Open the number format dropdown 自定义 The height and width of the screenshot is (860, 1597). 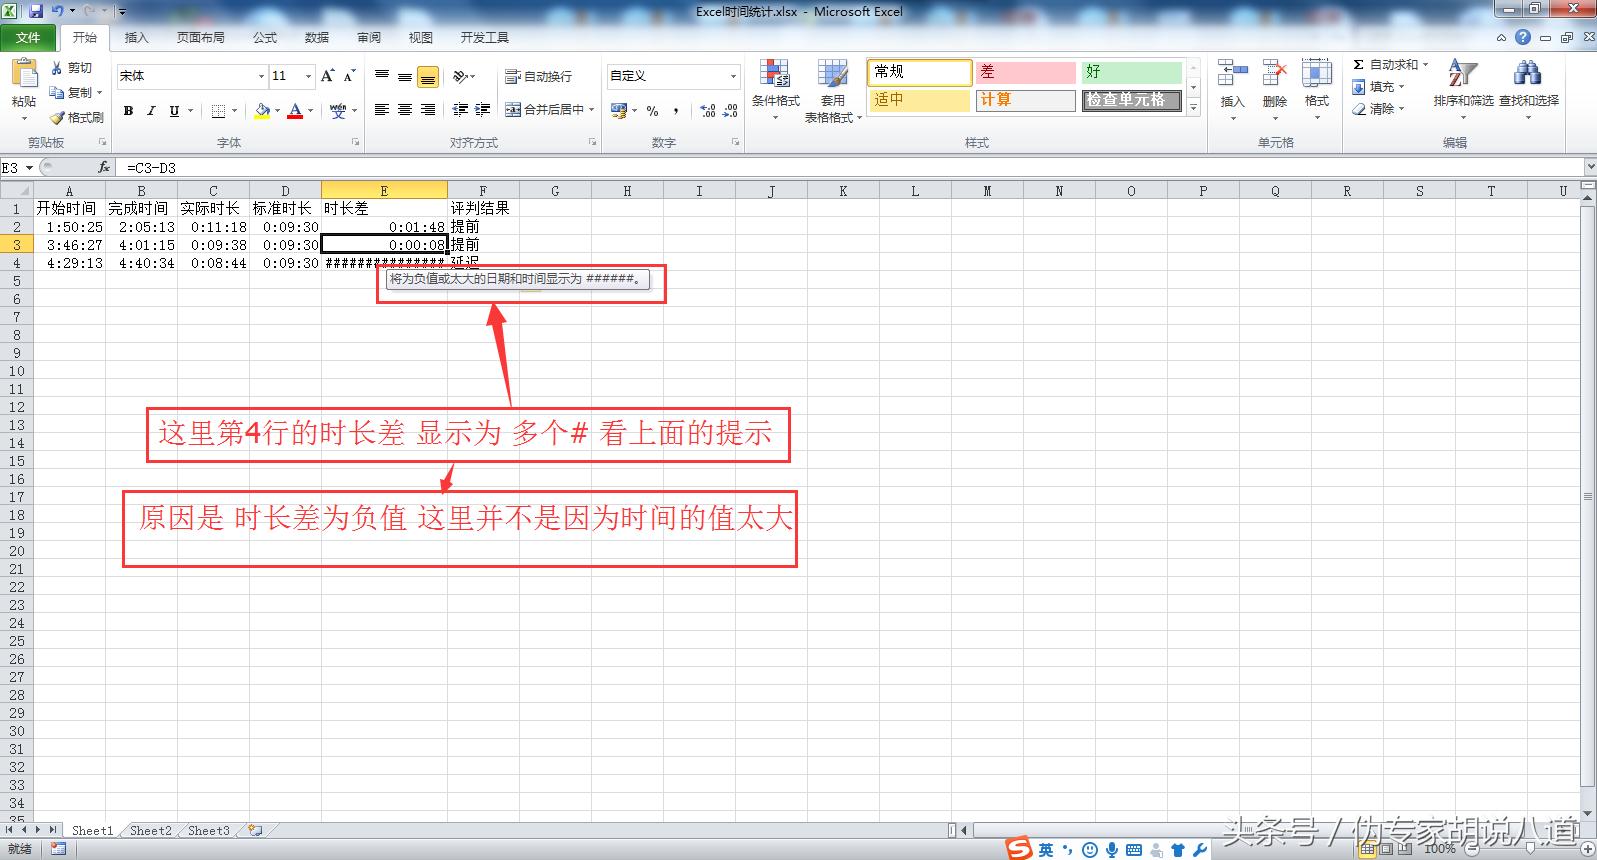tap(733, 76)
